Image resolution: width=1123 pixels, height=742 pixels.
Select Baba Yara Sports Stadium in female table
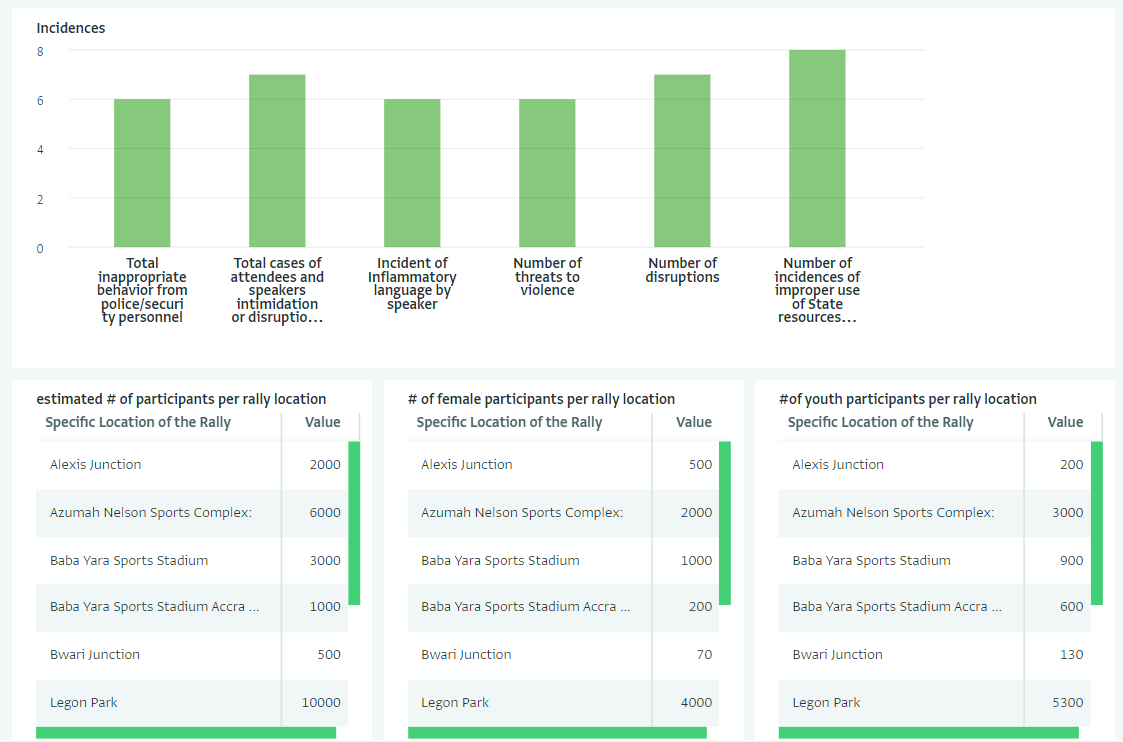pyautogui.click(x=500, y=560)
